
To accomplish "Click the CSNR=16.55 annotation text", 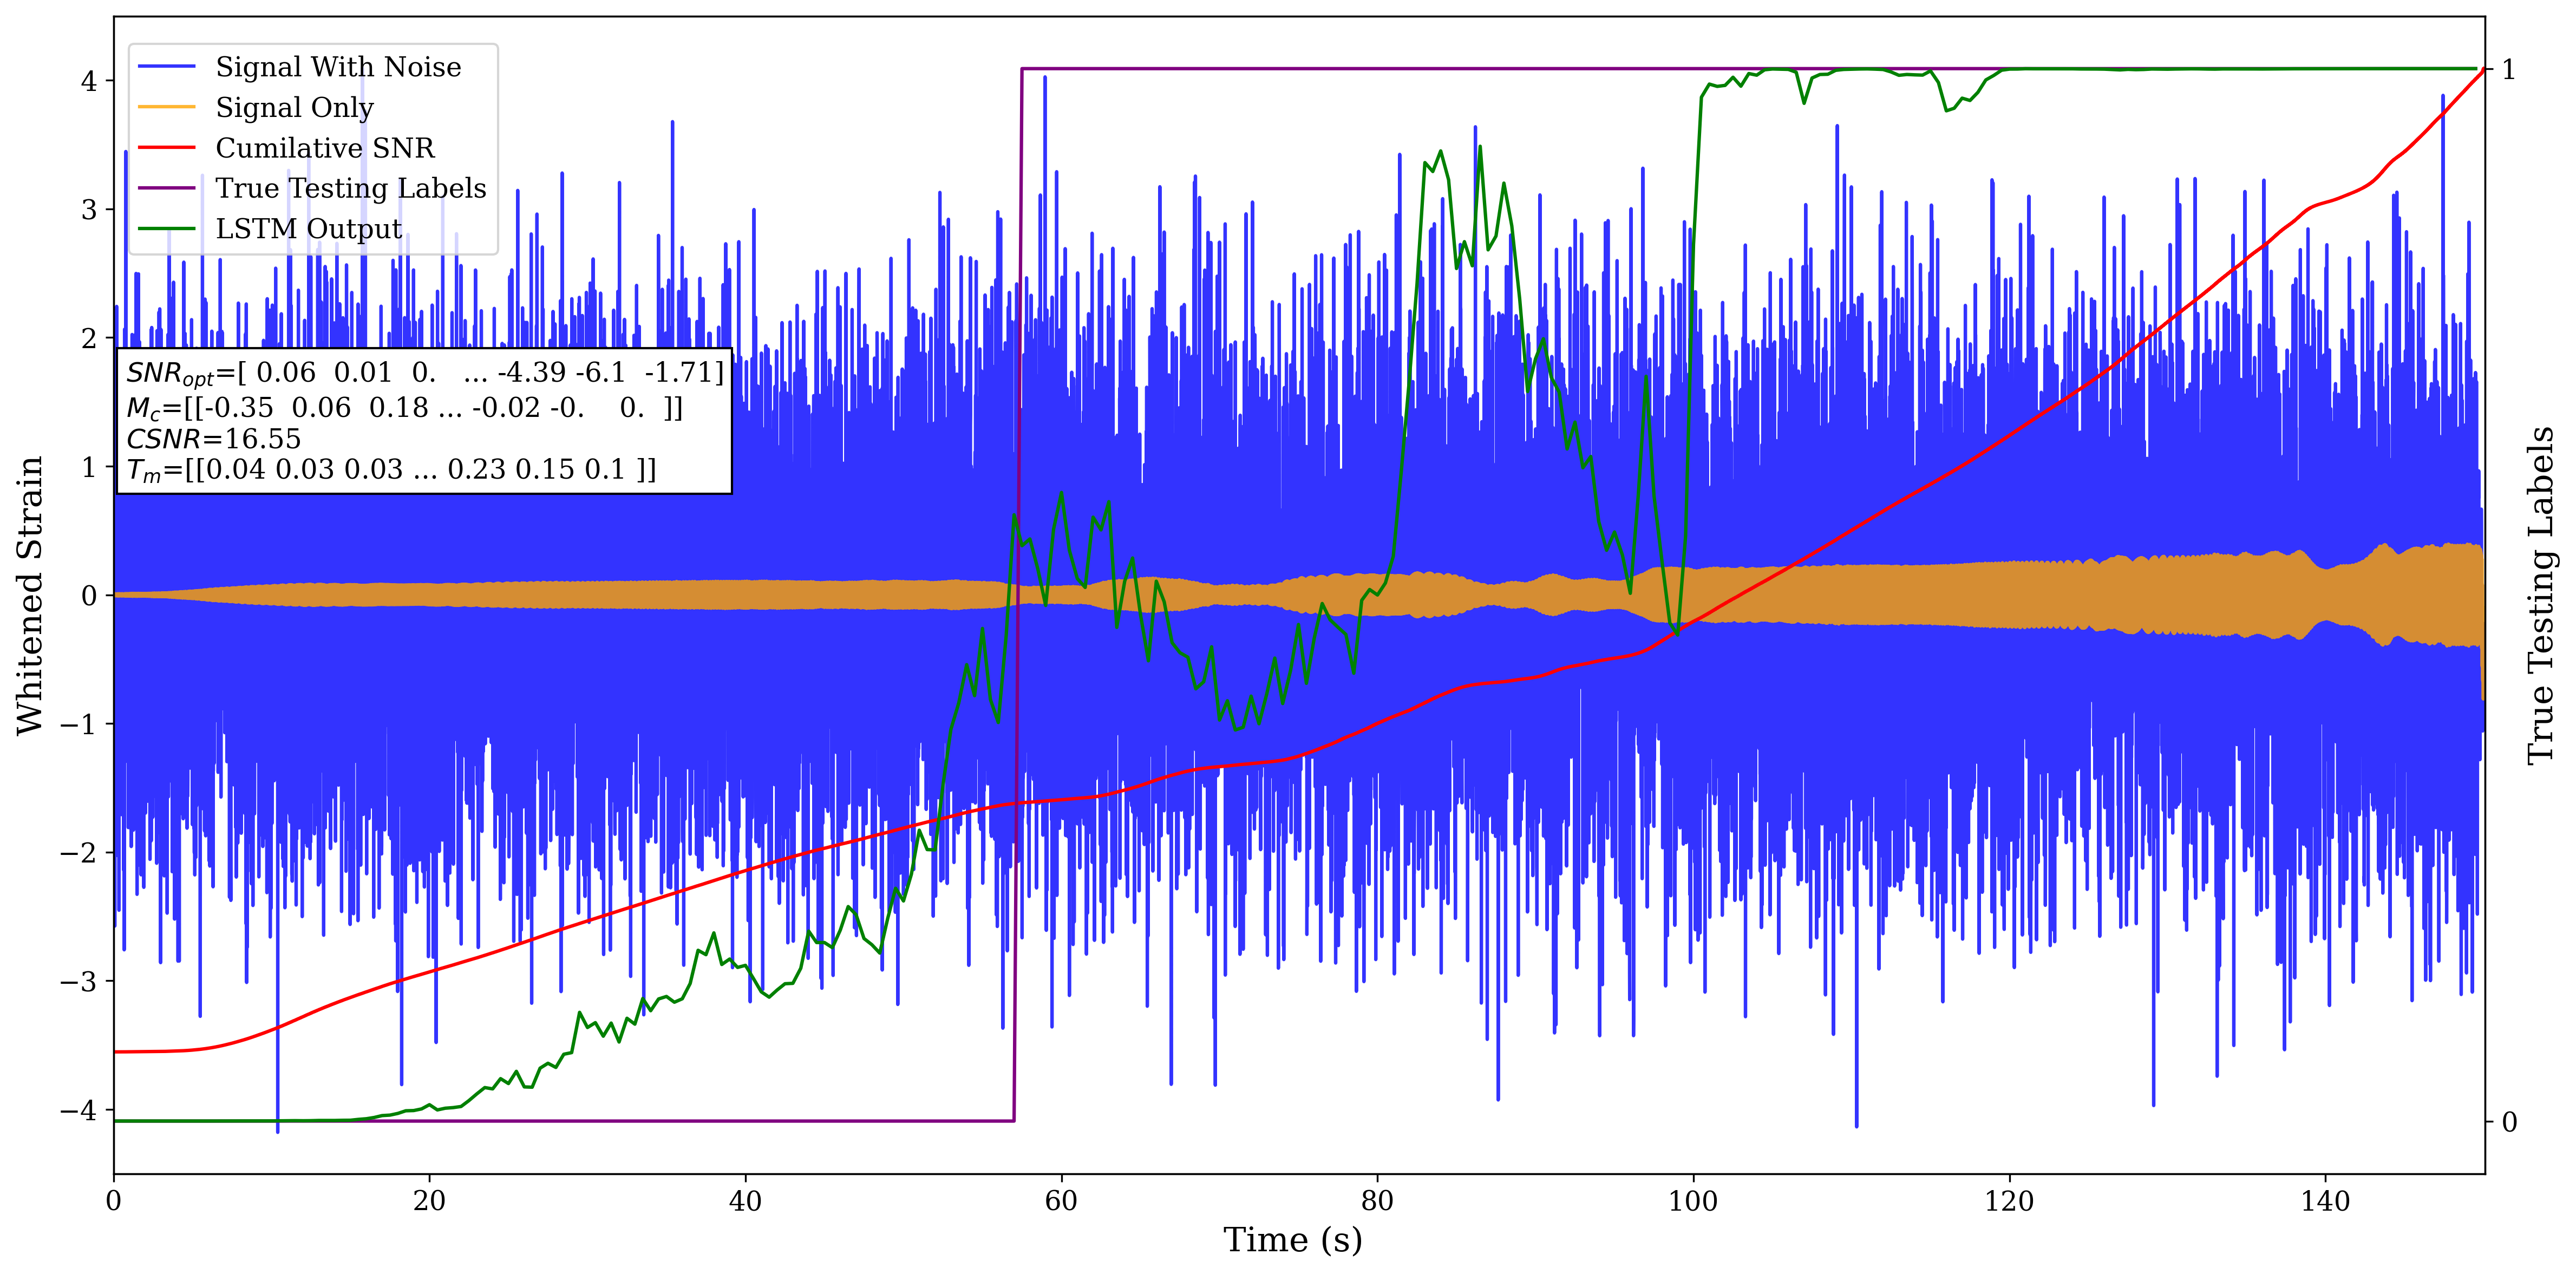I will coord(213,439).
